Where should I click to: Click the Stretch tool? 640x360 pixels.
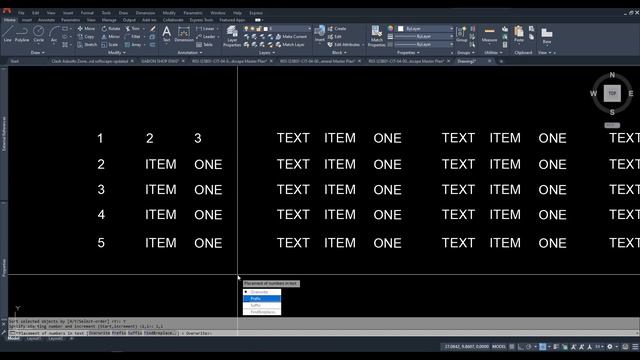tap(87, 44)
